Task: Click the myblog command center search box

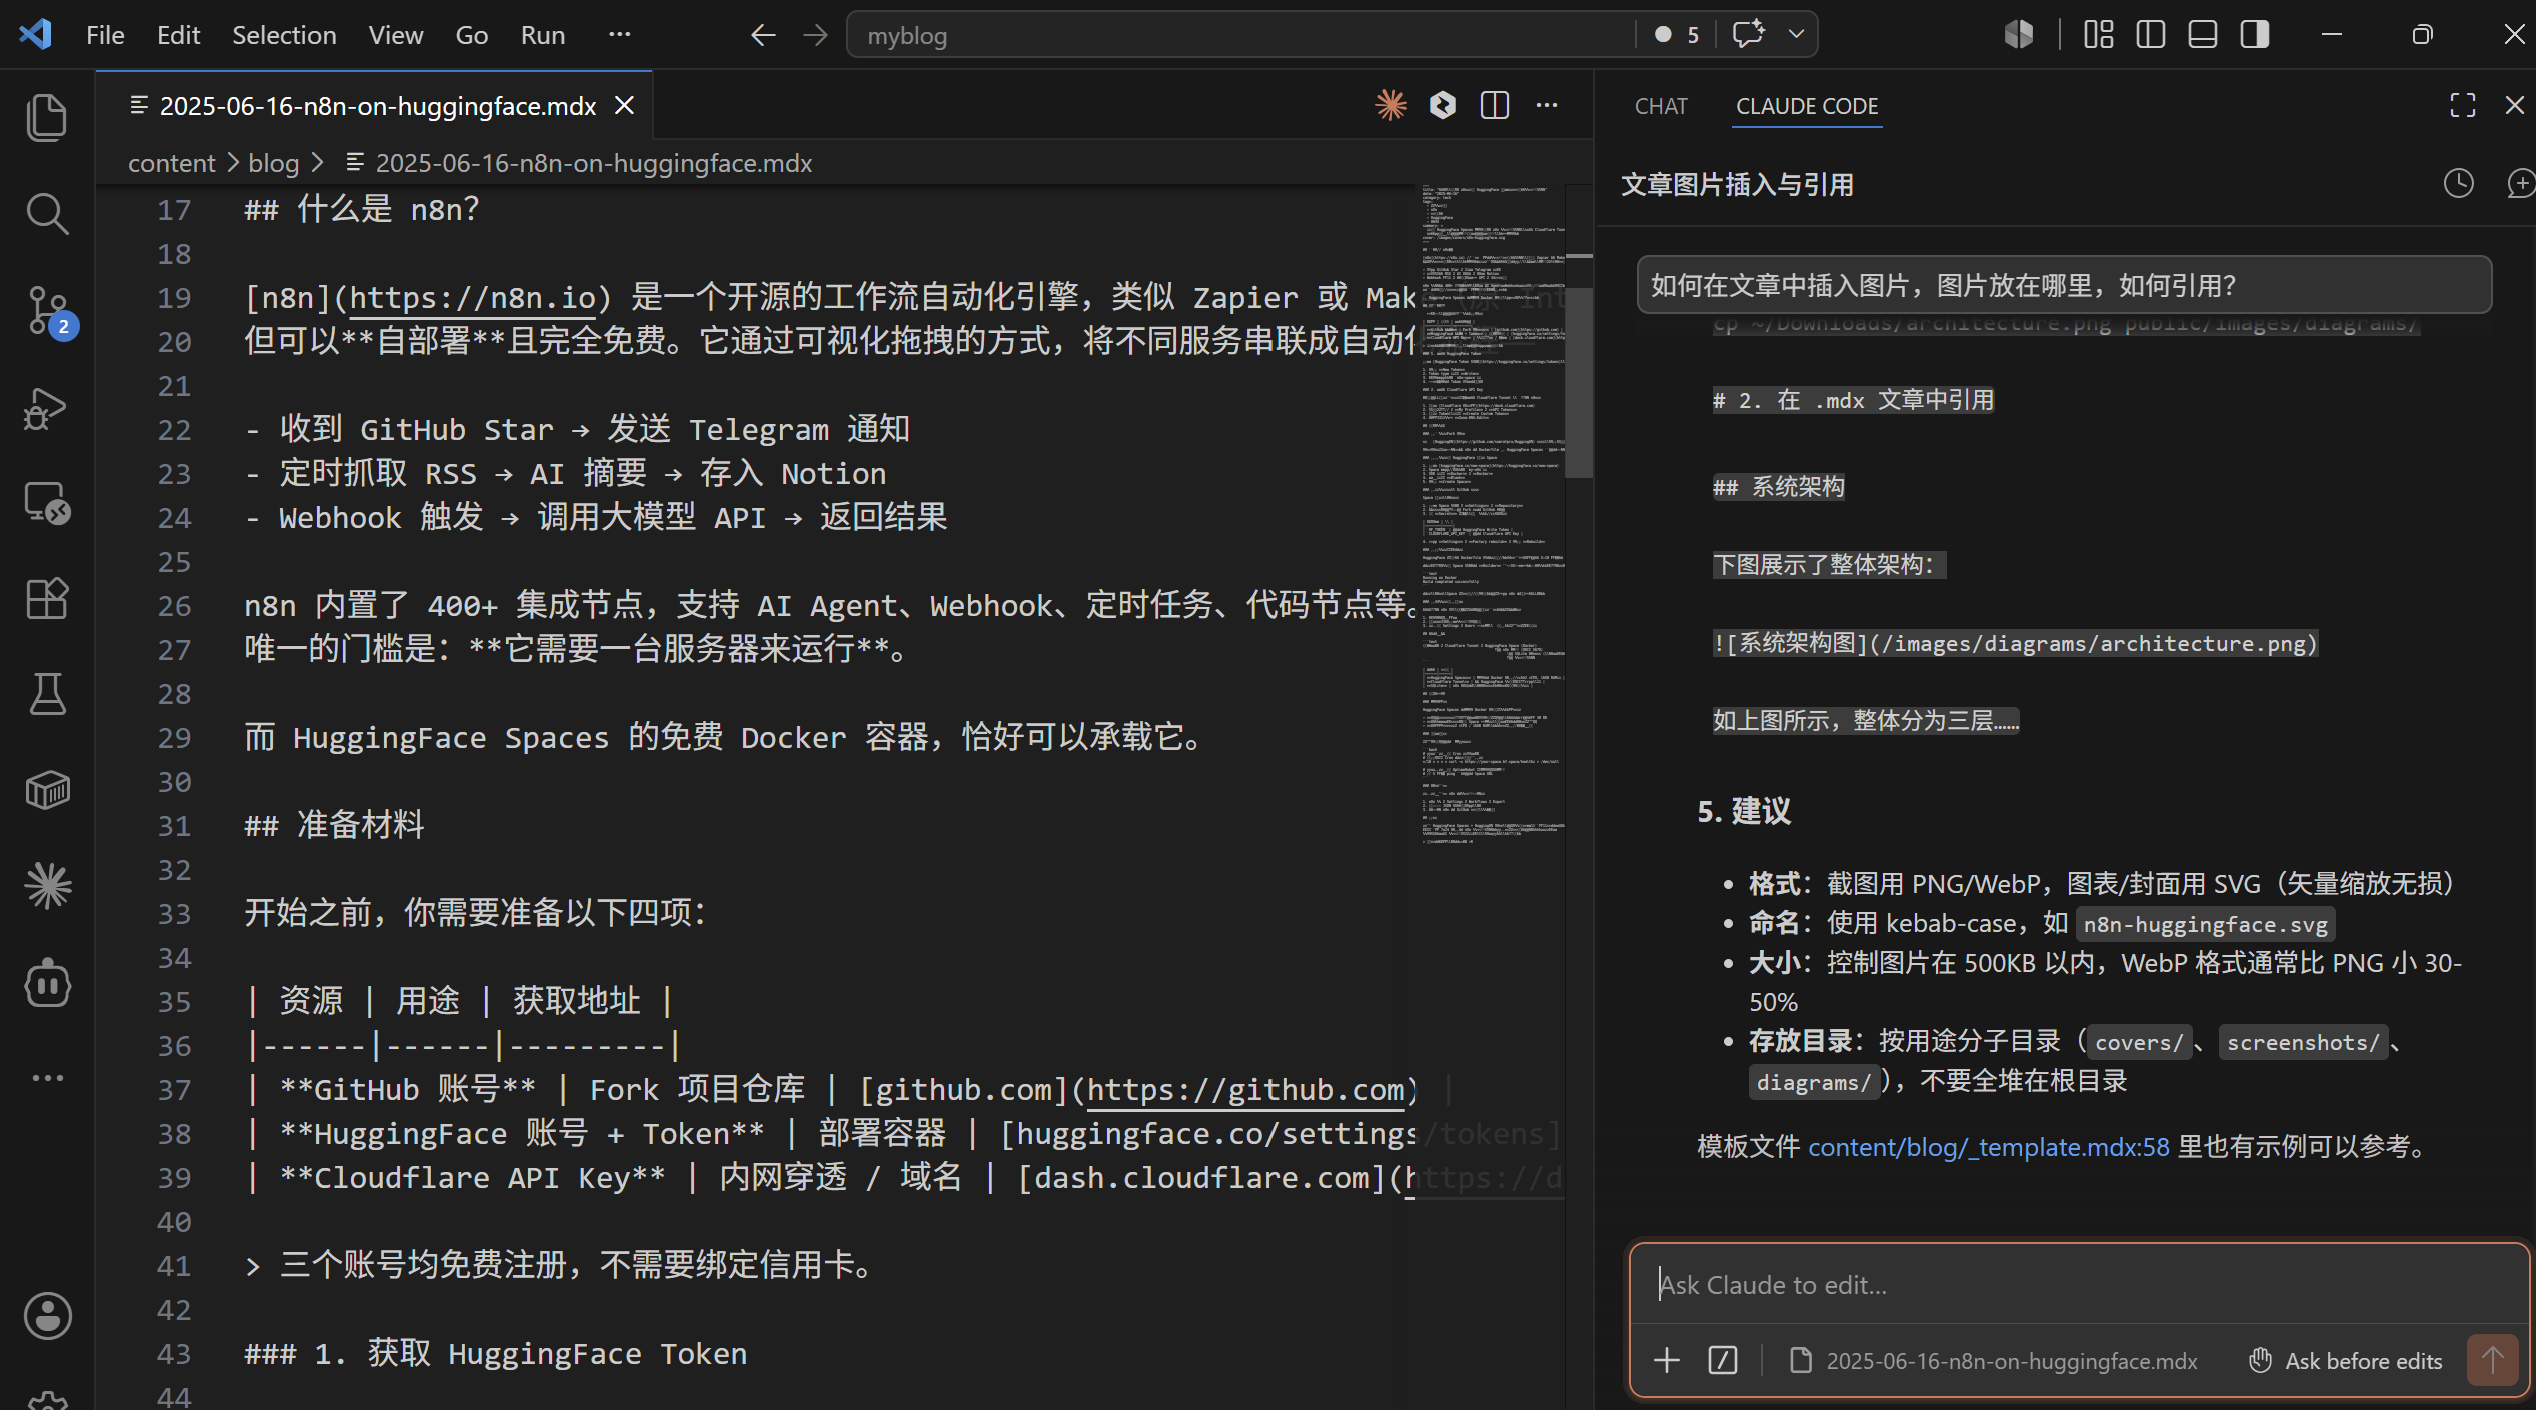Action: point(1240,35)
